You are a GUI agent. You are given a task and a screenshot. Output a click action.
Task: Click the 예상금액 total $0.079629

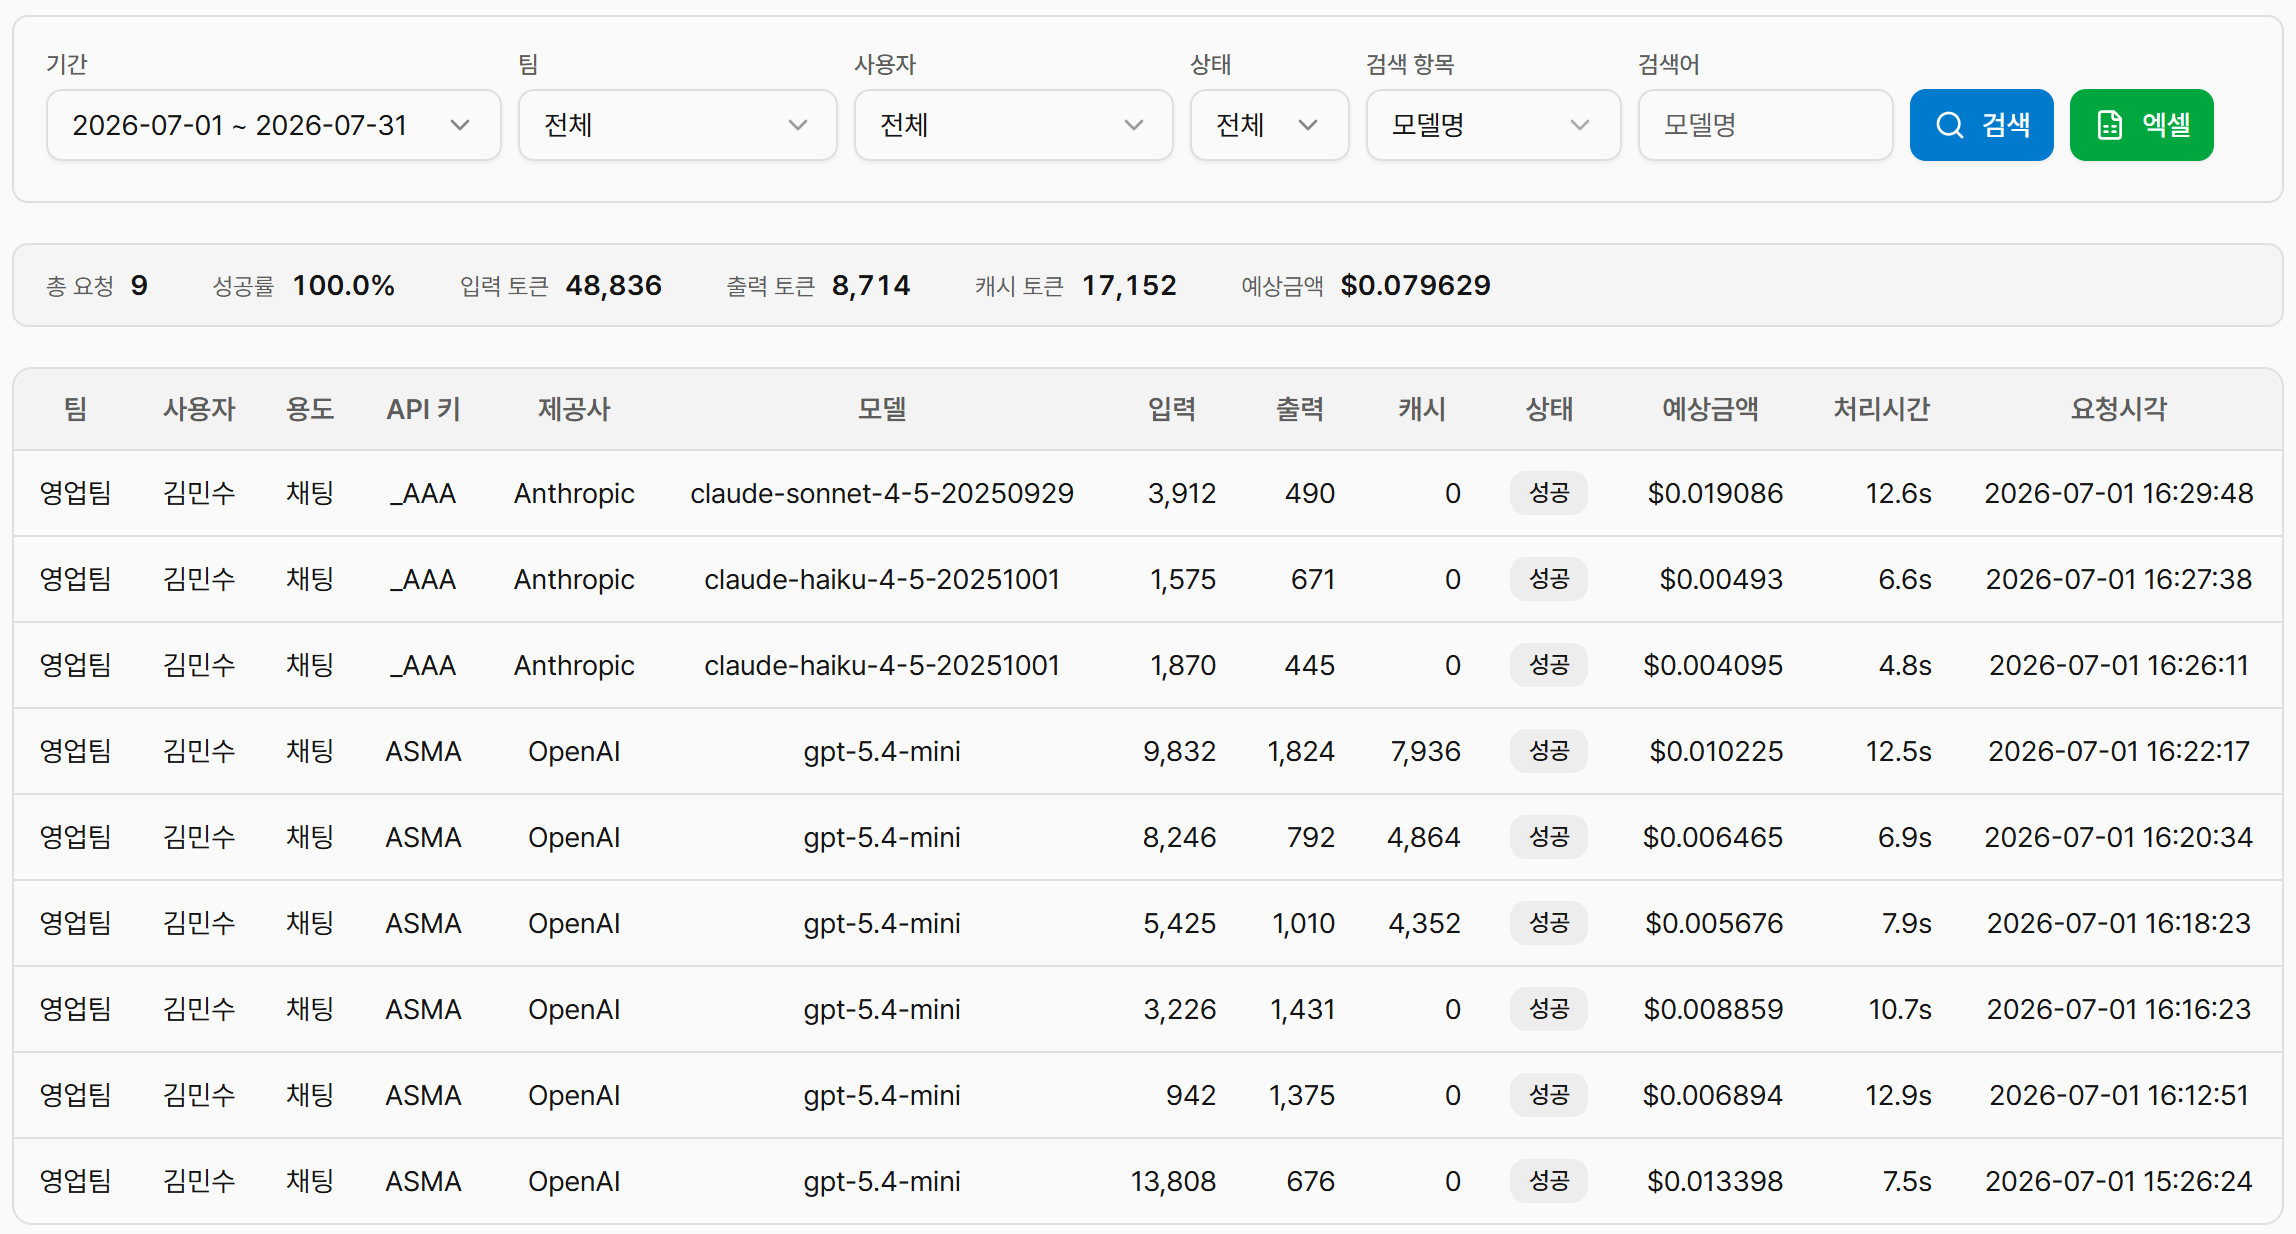(x=1415, y=286)
